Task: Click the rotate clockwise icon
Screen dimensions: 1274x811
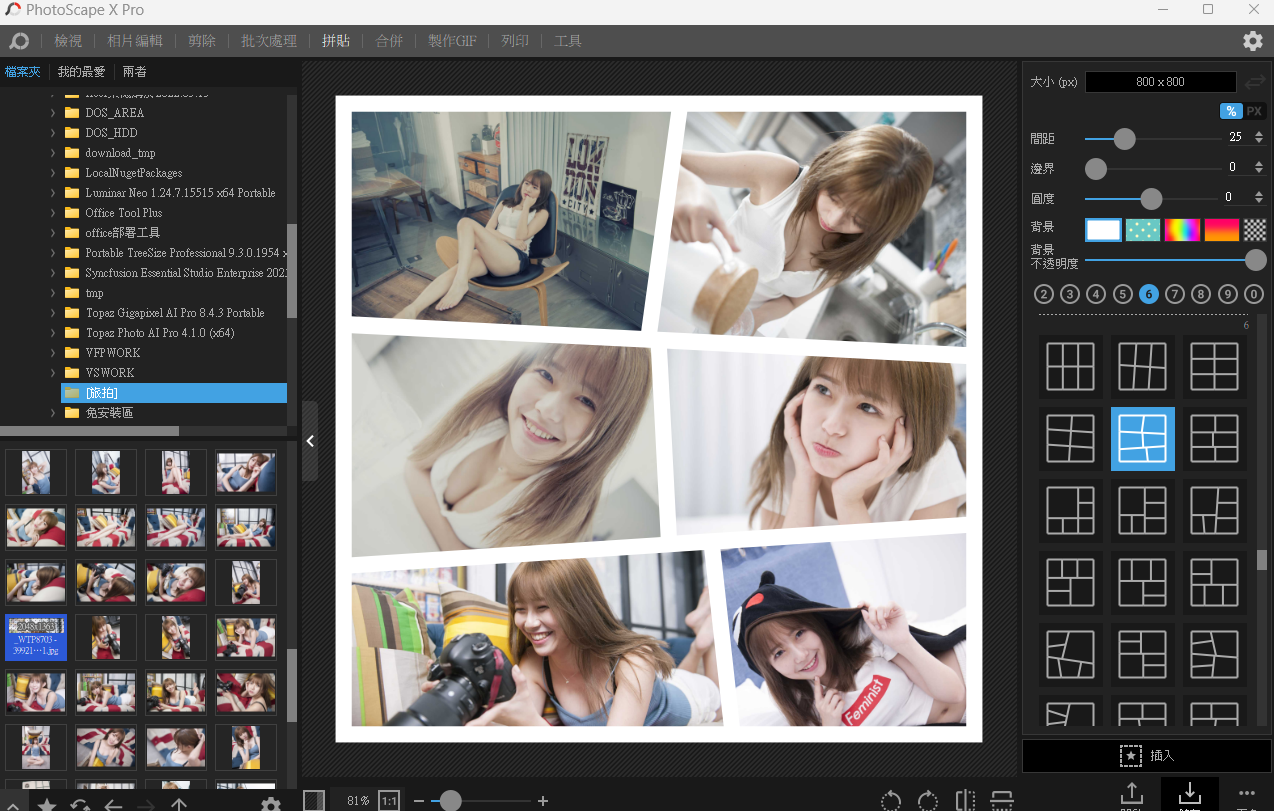Action: click(x=928, y=800)
